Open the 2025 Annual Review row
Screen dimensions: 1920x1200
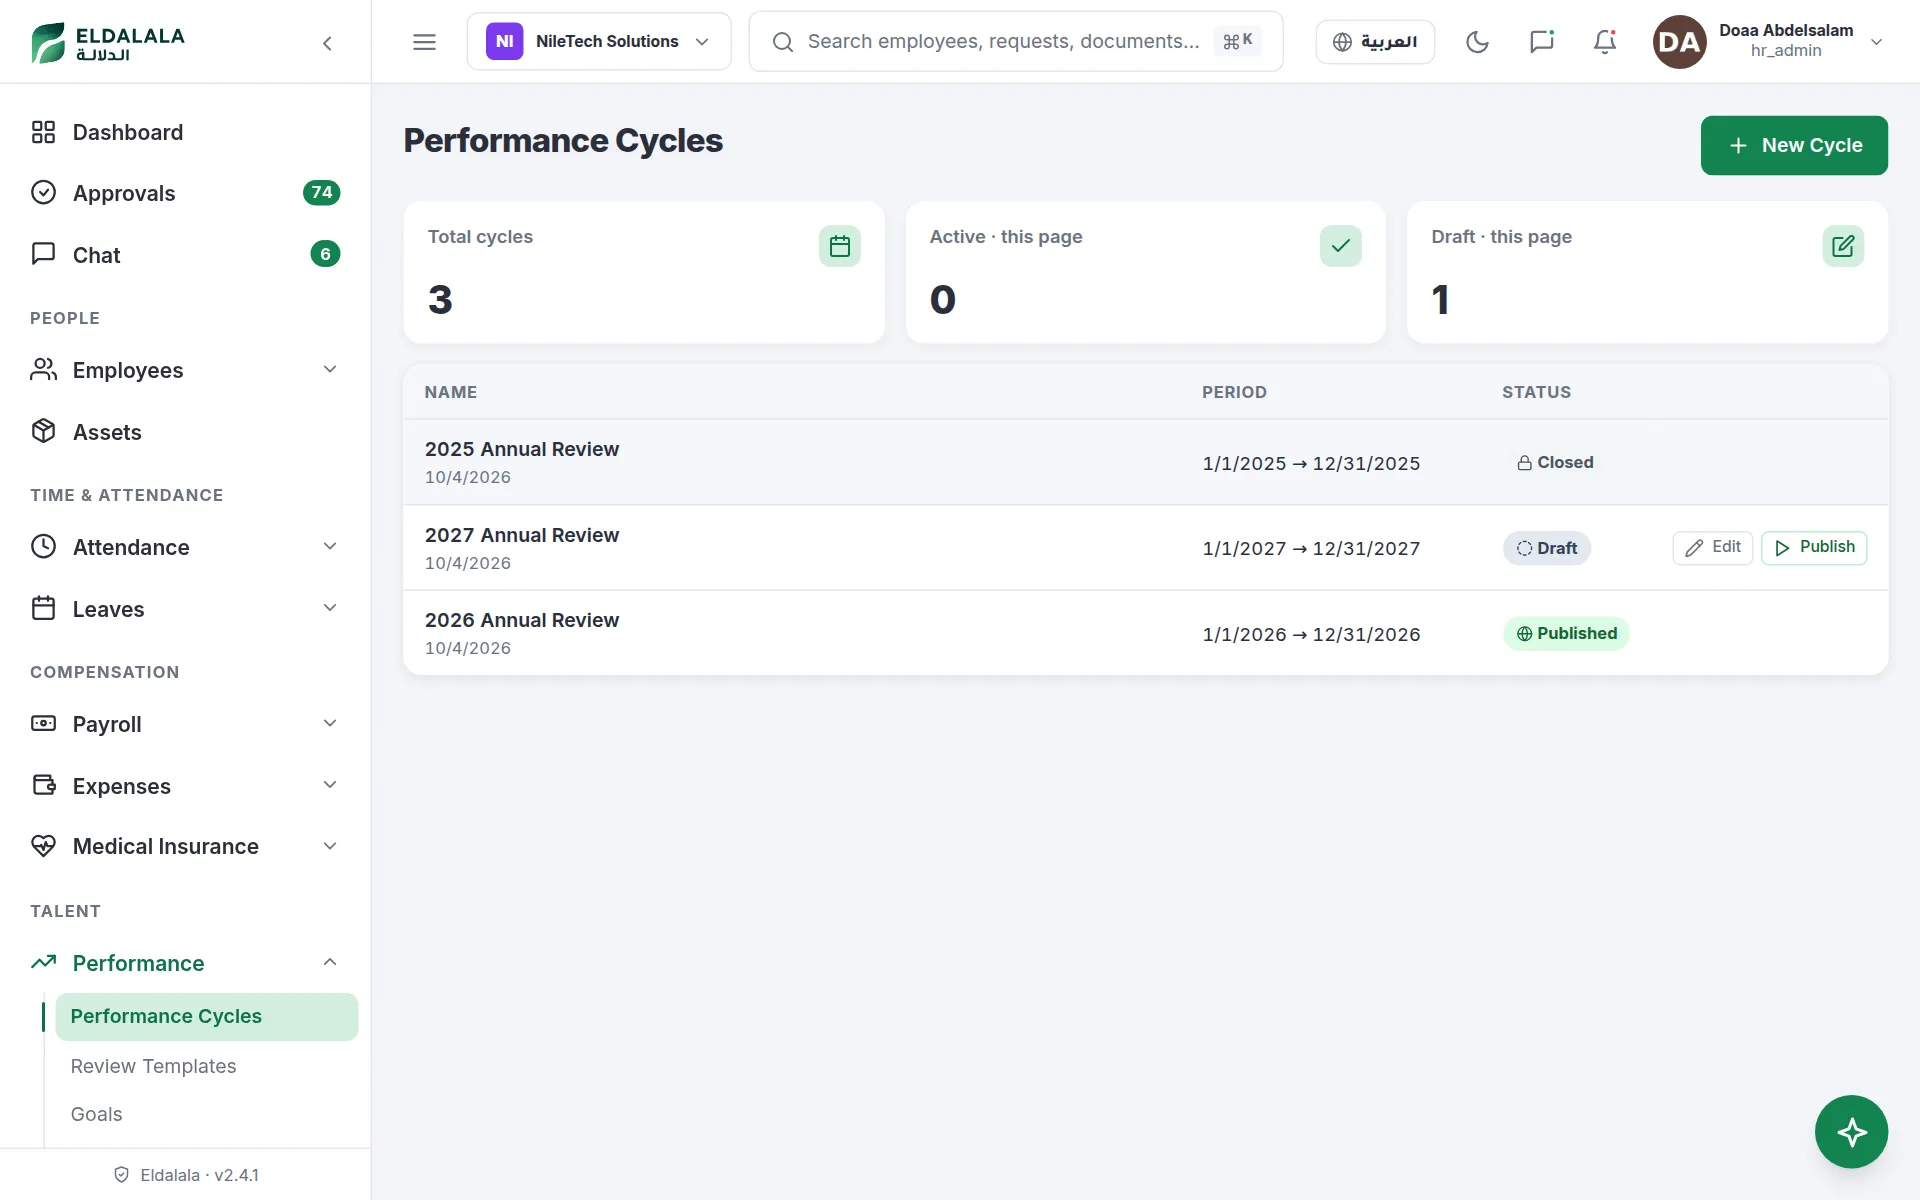(x=1145, y=462)
